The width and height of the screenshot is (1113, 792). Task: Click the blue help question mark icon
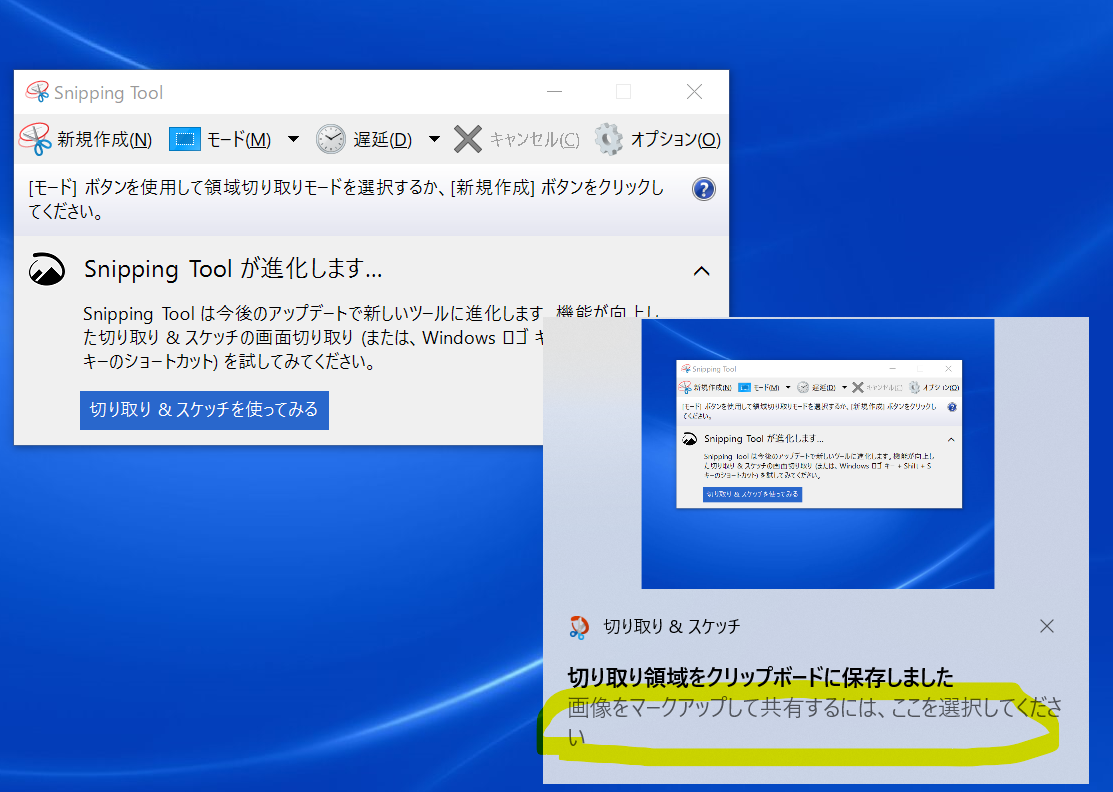coord(703,189)
